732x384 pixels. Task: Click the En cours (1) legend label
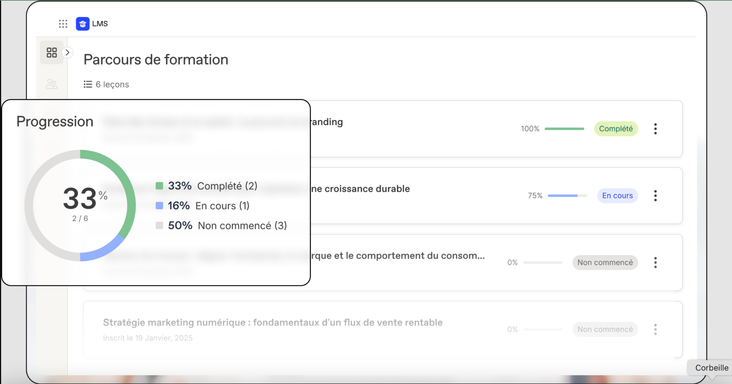(x=222, y=206)
